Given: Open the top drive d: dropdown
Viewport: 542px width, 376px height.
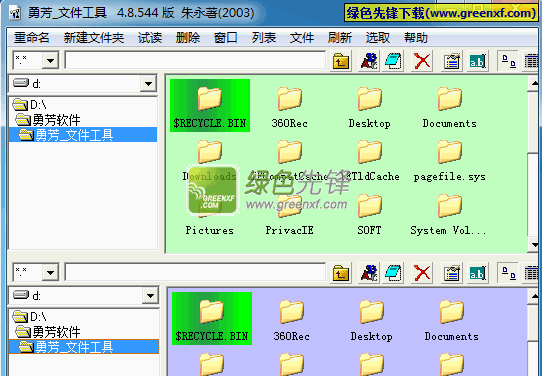Looking at the screenshot, I should (148, 84).
